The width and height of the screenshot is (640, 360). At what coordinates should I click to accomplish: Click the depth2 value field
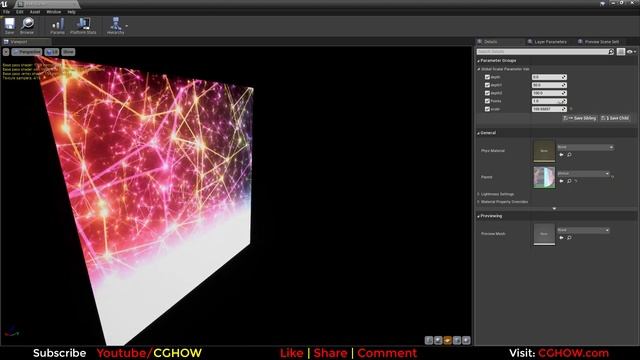pyautogui.click(x=549, y=93)
